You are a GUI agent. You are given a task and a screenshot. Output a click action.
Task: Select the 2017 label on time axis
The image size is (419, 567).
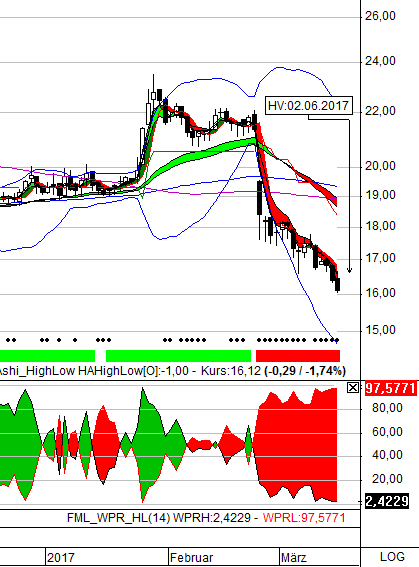pyautogui.click(x=61, y=557)
